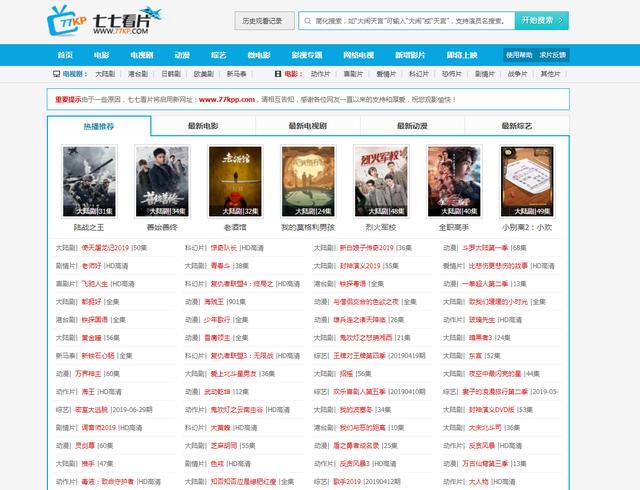Select 喜剧片 movie sub-category link
This screenshot has width=640, height=490.
pos(353,74)
